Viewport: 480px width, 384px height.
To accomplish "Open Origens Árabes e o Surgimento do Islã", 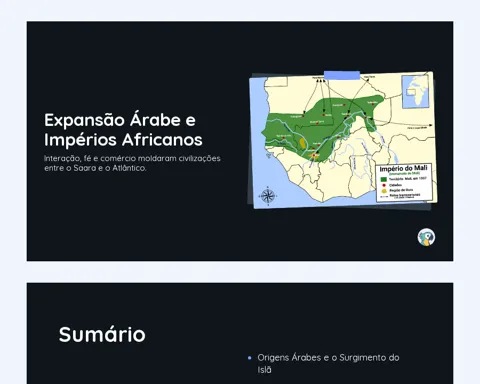I will click(x=328, y=364).
